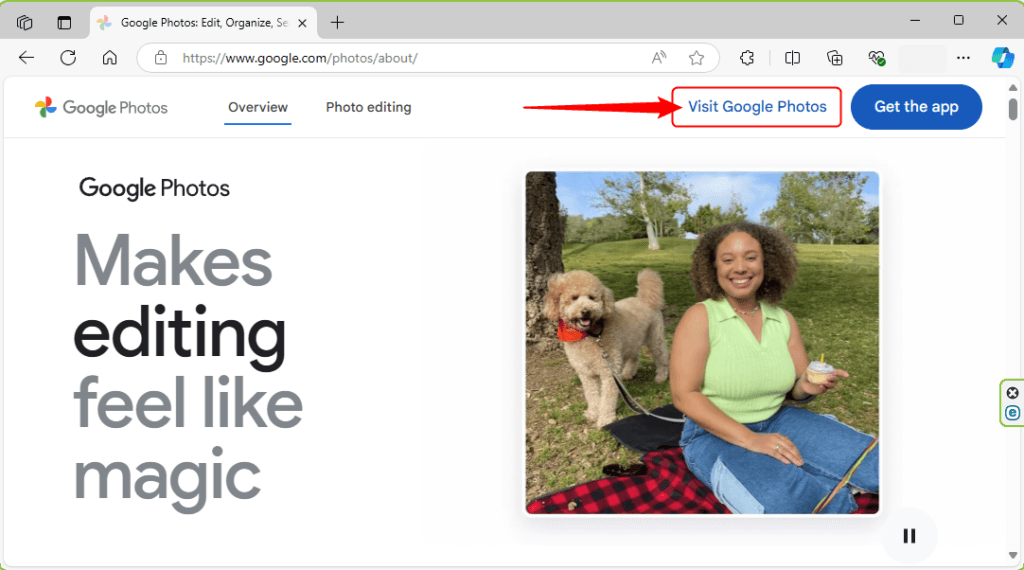Open the Copilot sidebar icon

click(x=1002, y=58)
